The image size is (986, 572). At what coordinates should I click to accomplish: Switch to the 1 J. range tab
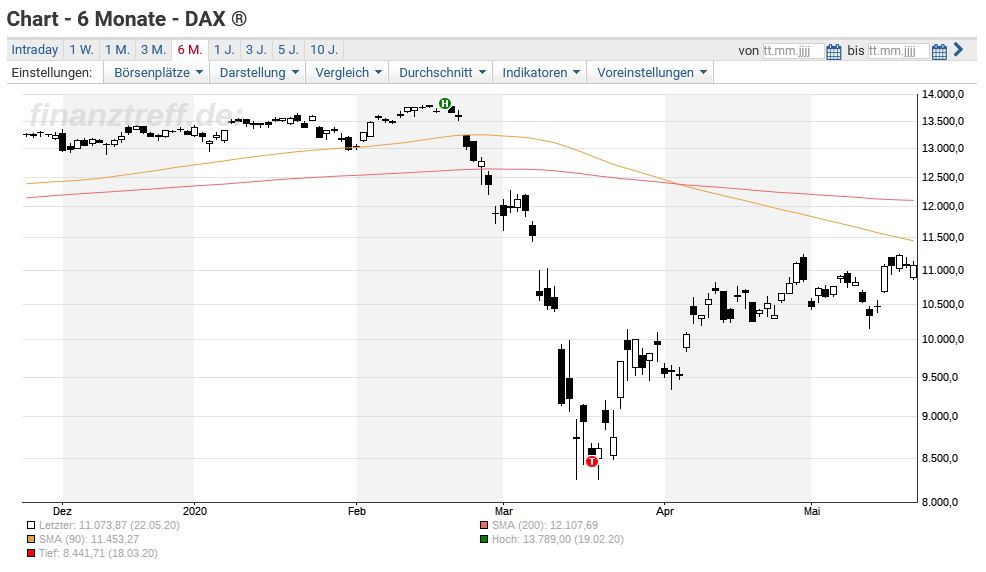click(x=224, y=50)
